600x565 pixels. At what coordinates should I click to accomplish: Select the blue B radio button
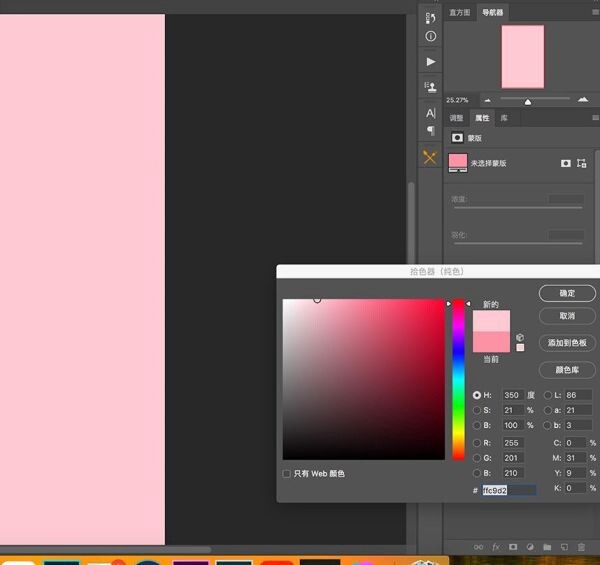(477, 473)
